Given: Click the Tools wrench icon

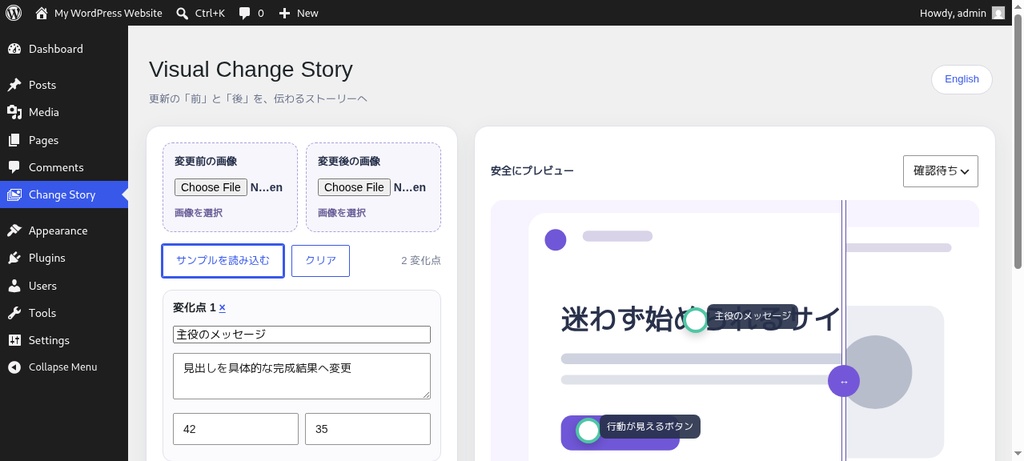Looking at the screenshot, I should pyautogui.click(x=14, y=313).
